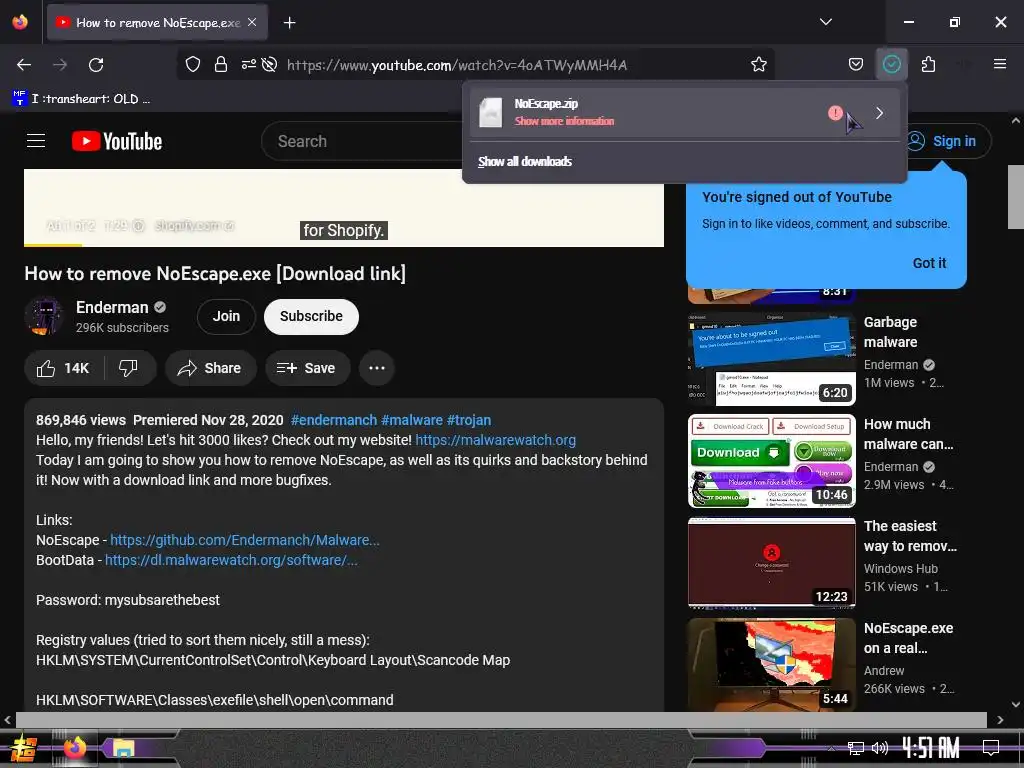Open the Start menu on the taskbar

pyautogui.click(x=24, y=748)
